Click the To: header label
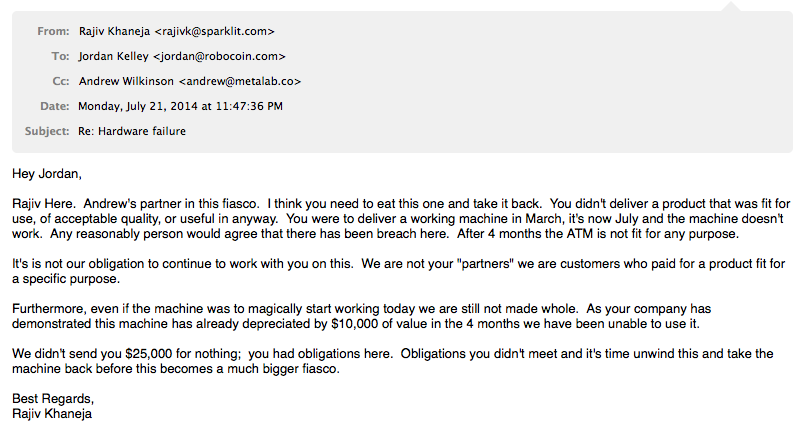Viewport: 808px width, 441px height. [x=60, y=56]
